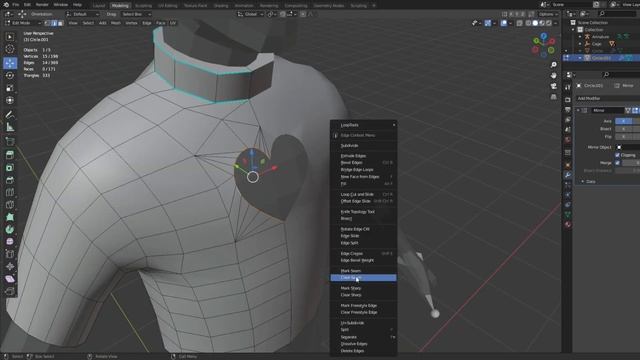The height and width of the screenshot is (360, 640).
Task: Enable edge select mode
Action: pyautogui.click(x=54, y=23)
